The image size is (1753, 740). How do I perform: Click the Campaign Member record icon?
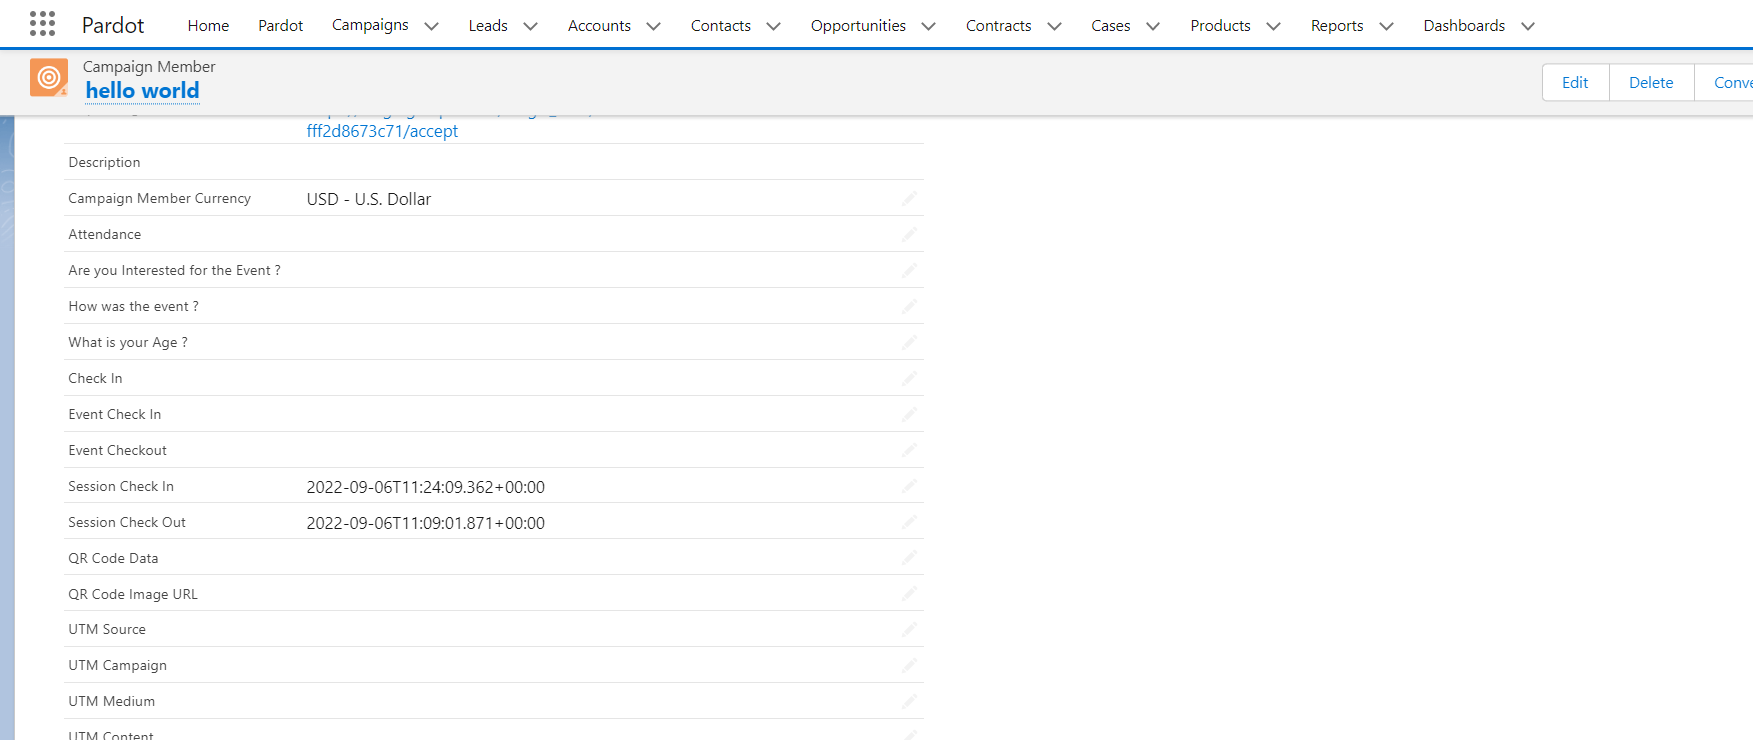(49, 78)
